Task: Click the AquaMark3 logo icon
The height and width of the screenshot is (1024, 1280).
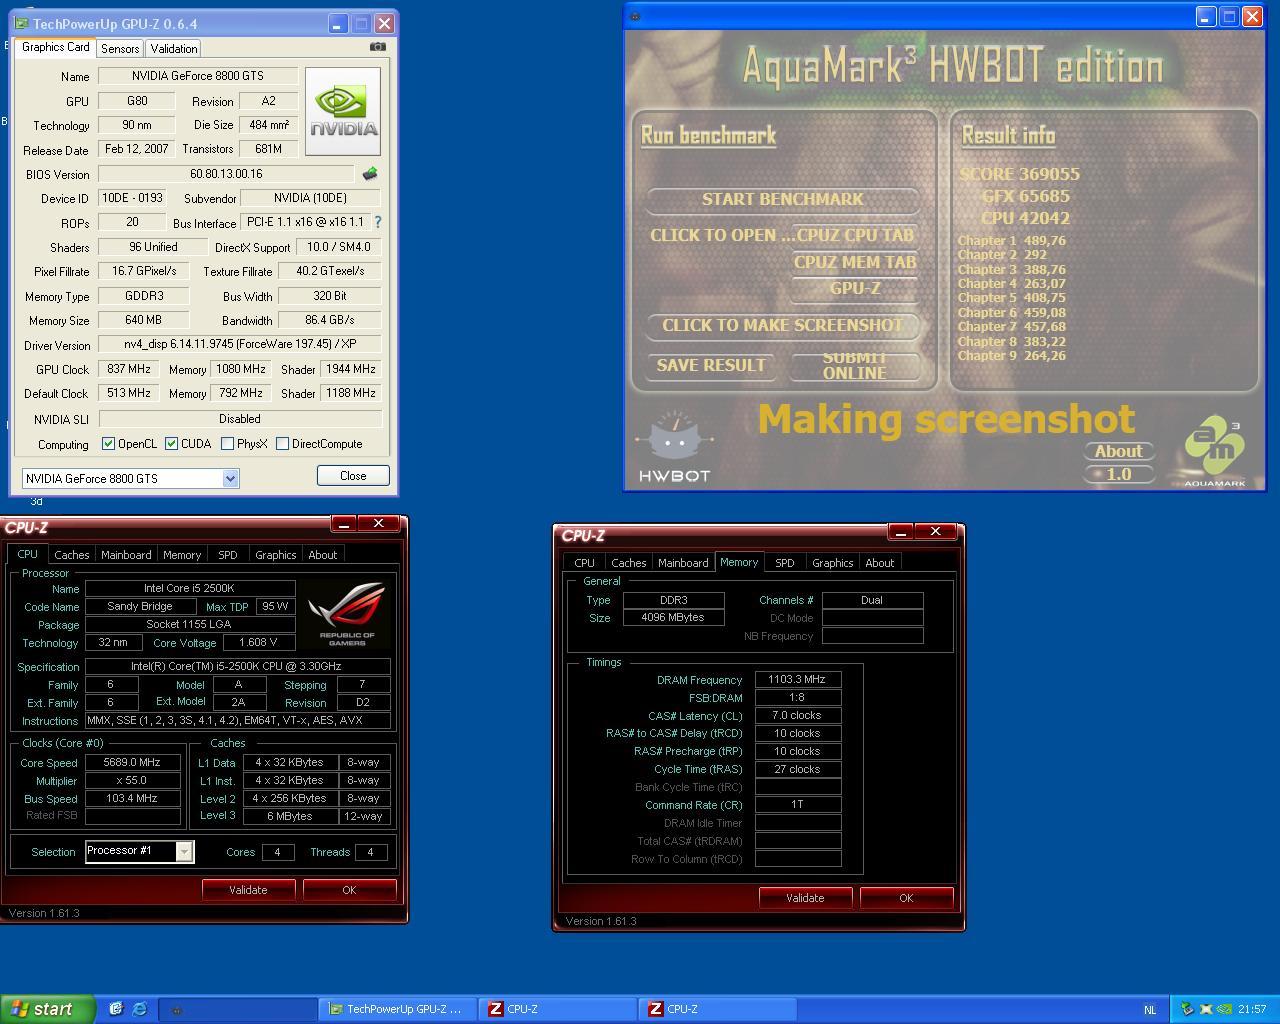Action: [x=1214, y=453]
